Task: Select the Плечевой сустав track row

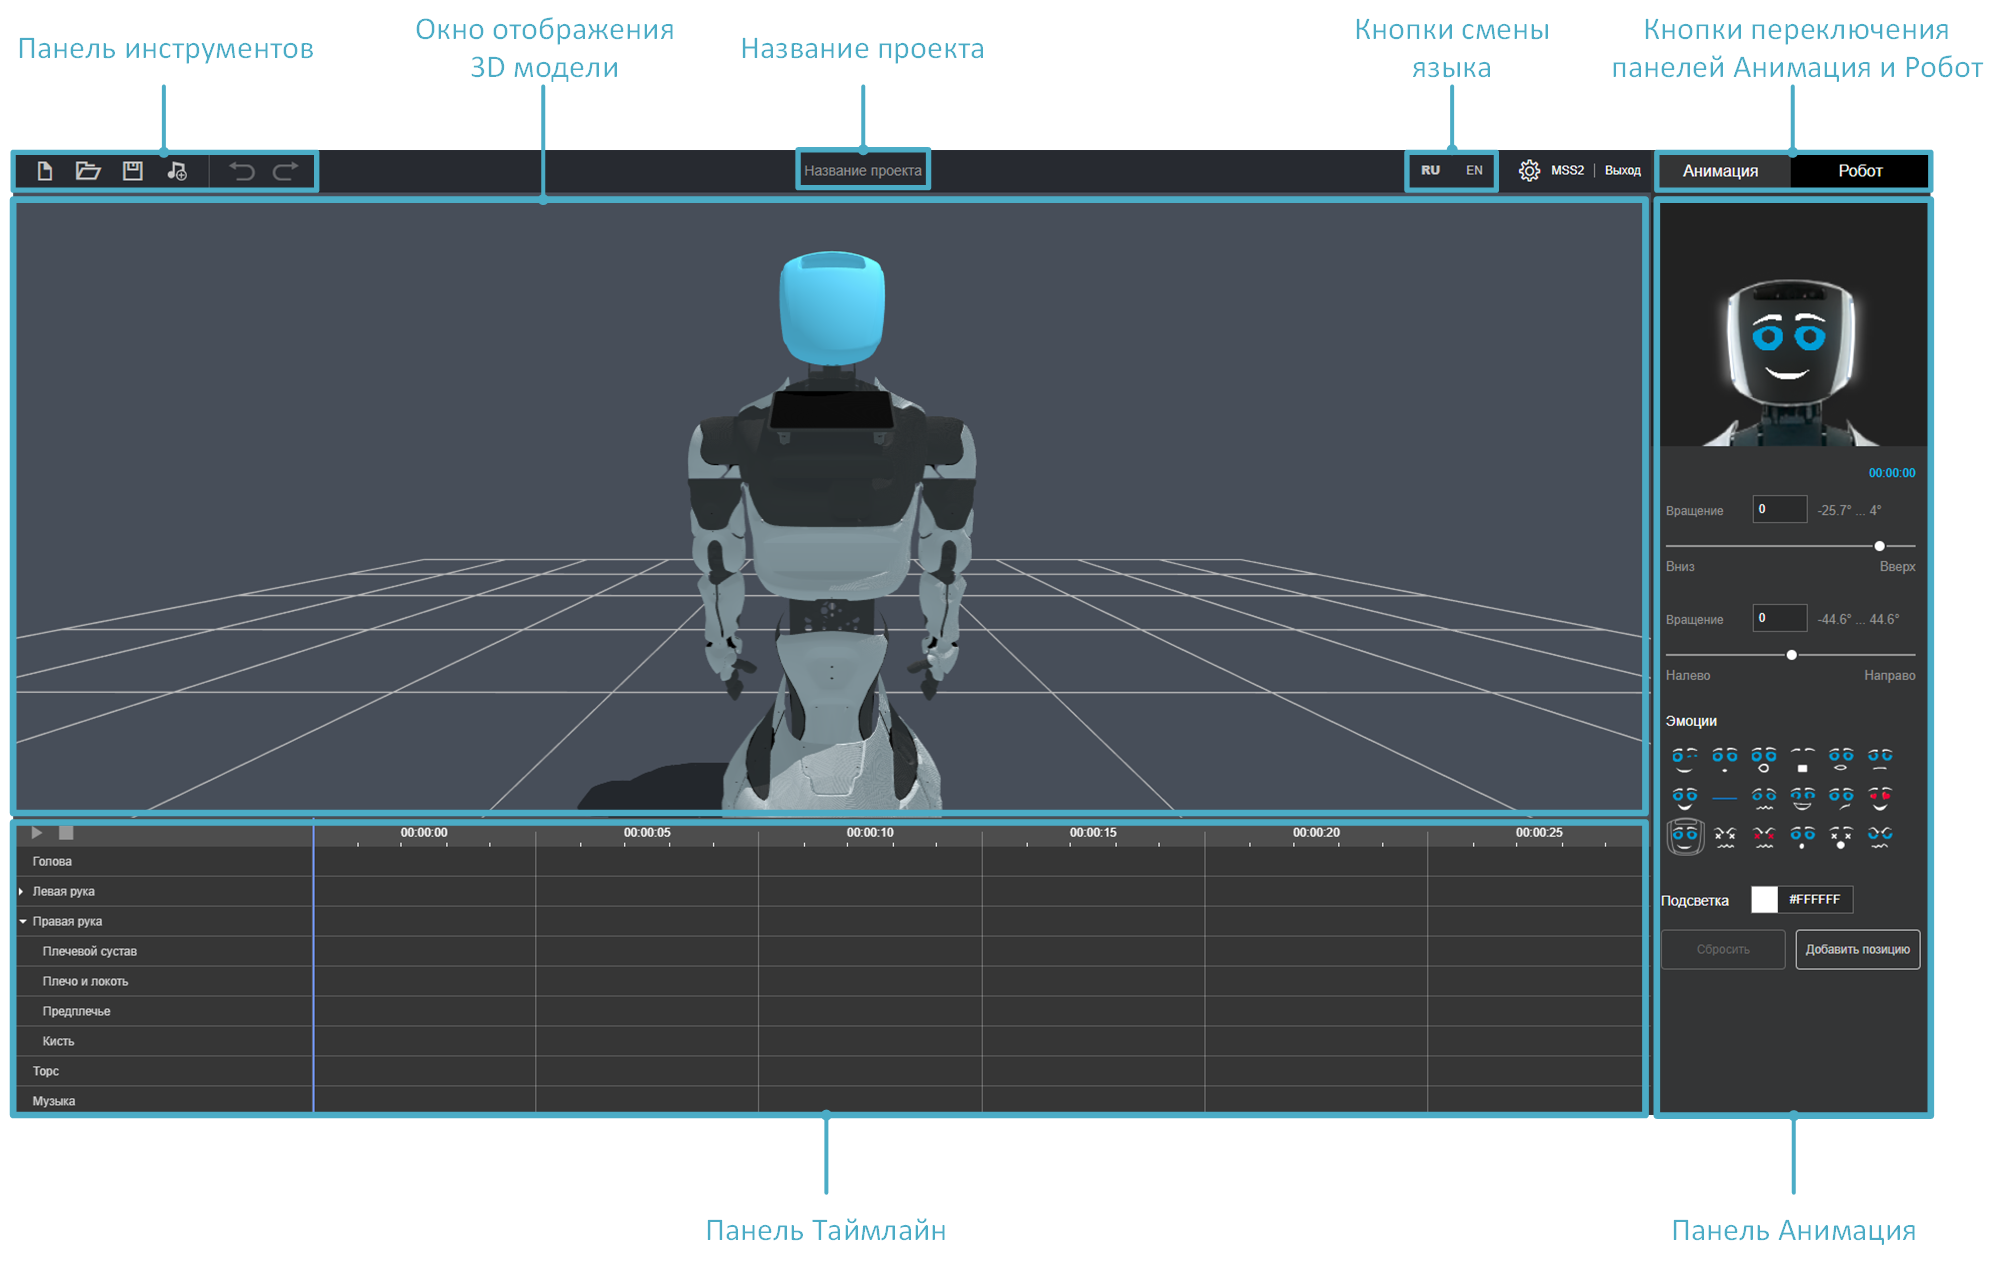Action: tap(165, 951)
